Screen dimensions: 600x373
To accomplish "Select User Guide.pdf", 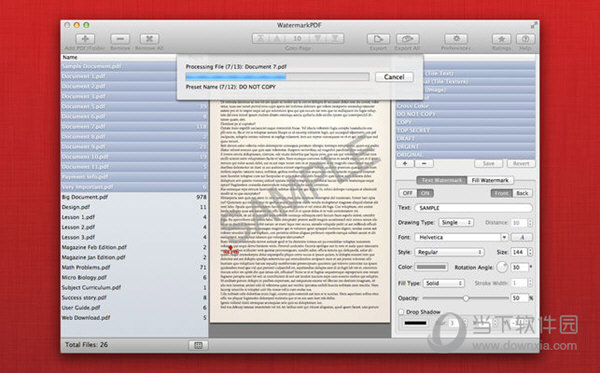I will [x=134, y=308].
